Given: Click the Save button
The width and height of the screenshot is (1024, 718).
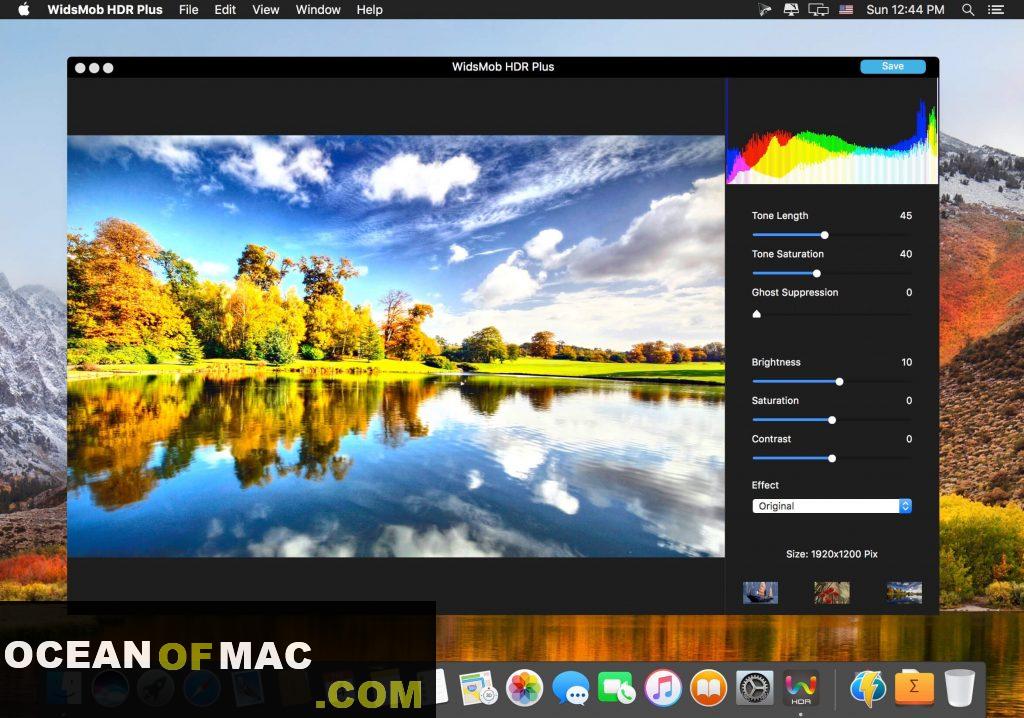Looking at the screenshot, I should (893, 66).
